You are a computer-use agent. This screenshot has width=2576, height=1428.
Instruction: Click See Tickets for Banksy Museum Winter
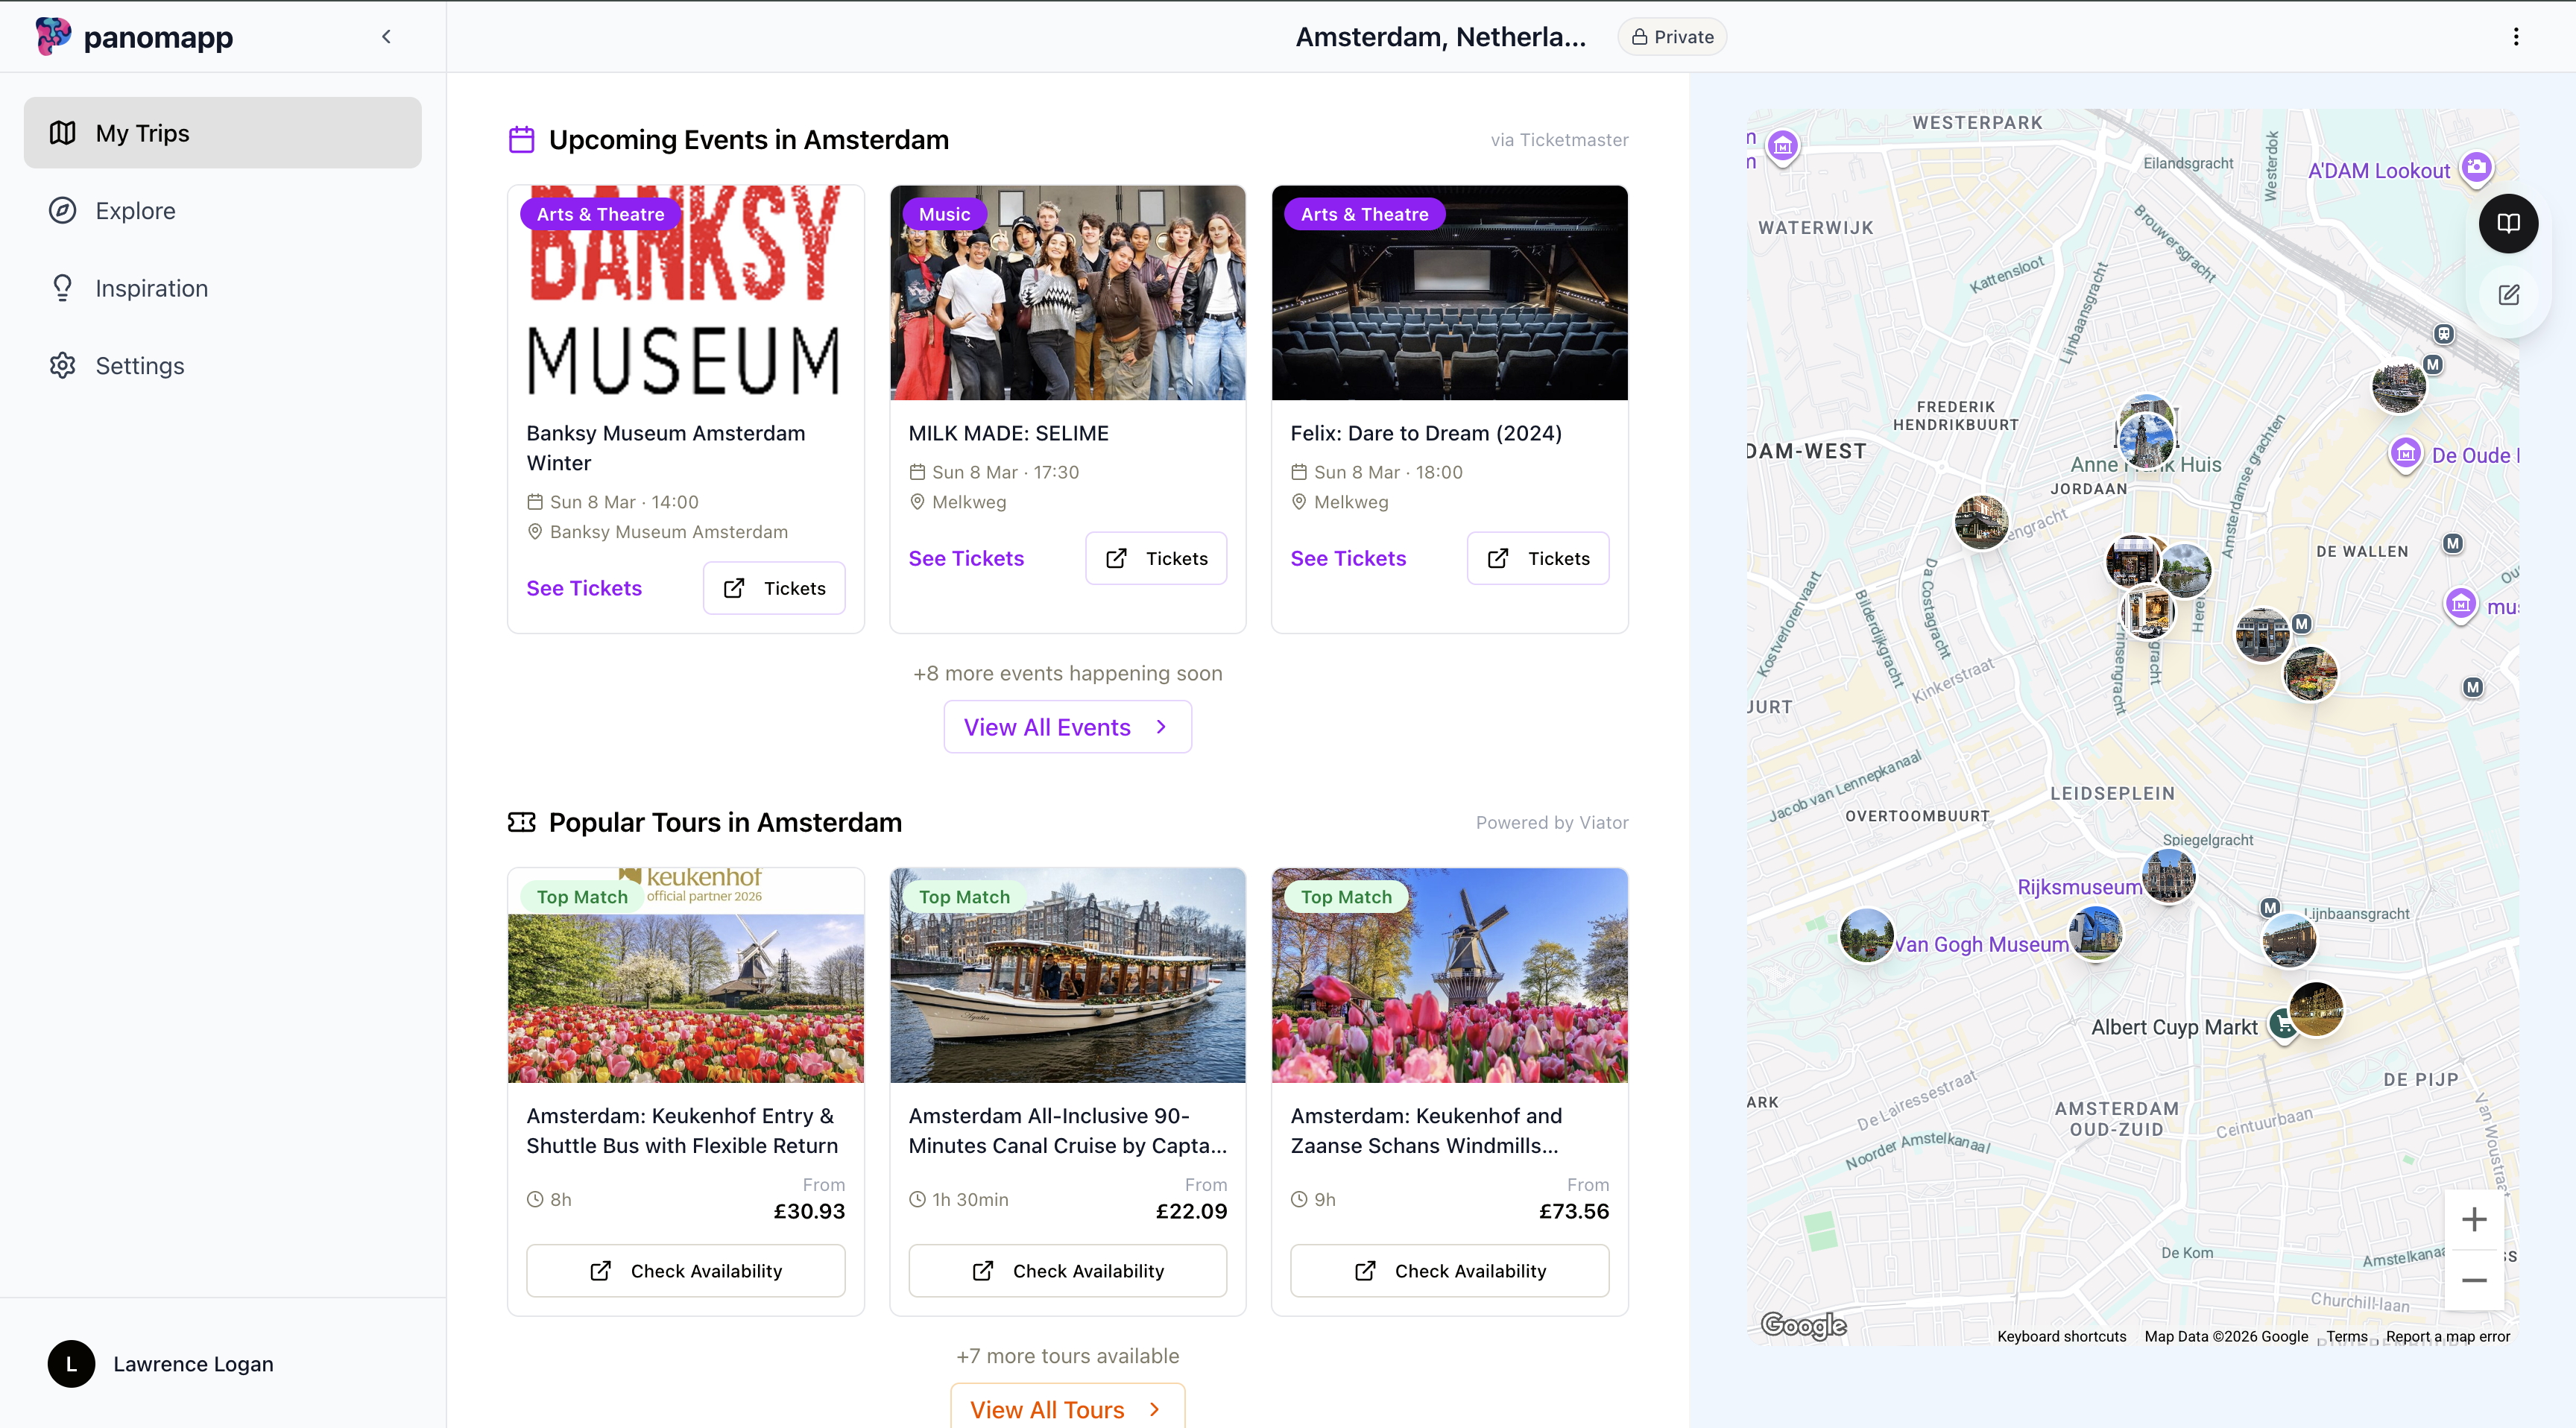583,588
